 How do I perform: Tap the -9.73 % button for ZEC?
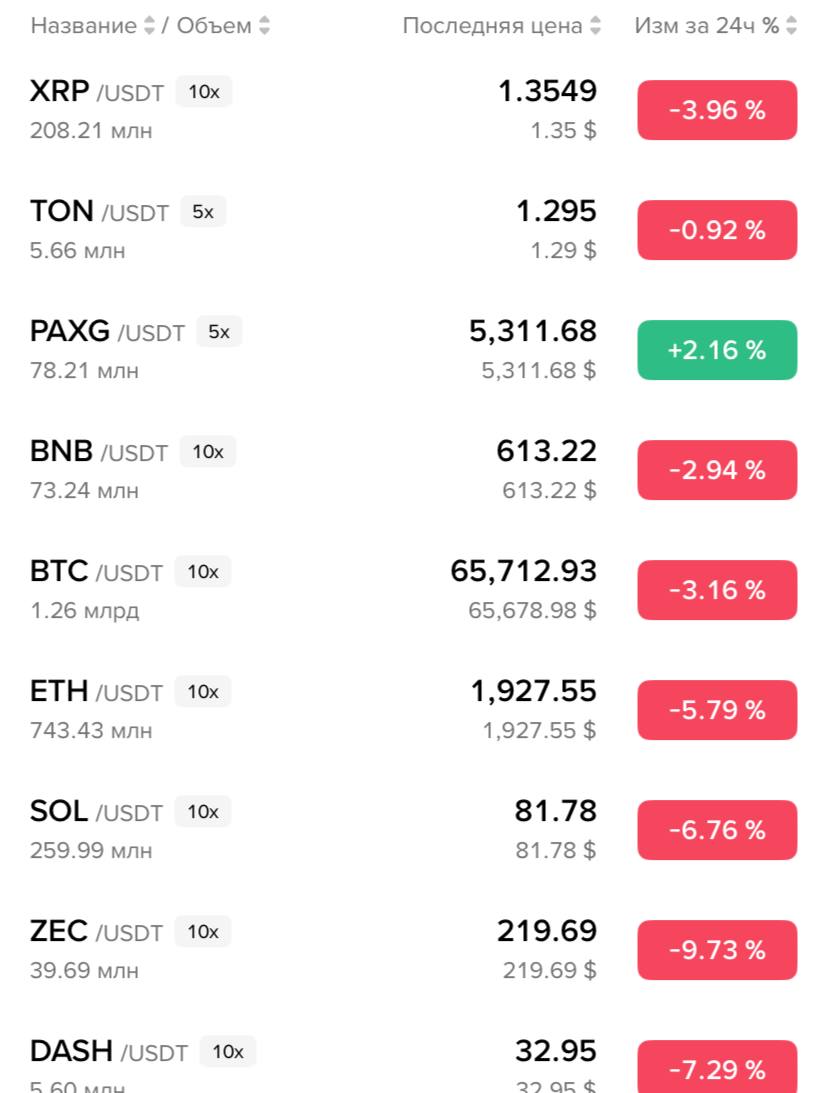pyautogui.click(x=717, y=949)
